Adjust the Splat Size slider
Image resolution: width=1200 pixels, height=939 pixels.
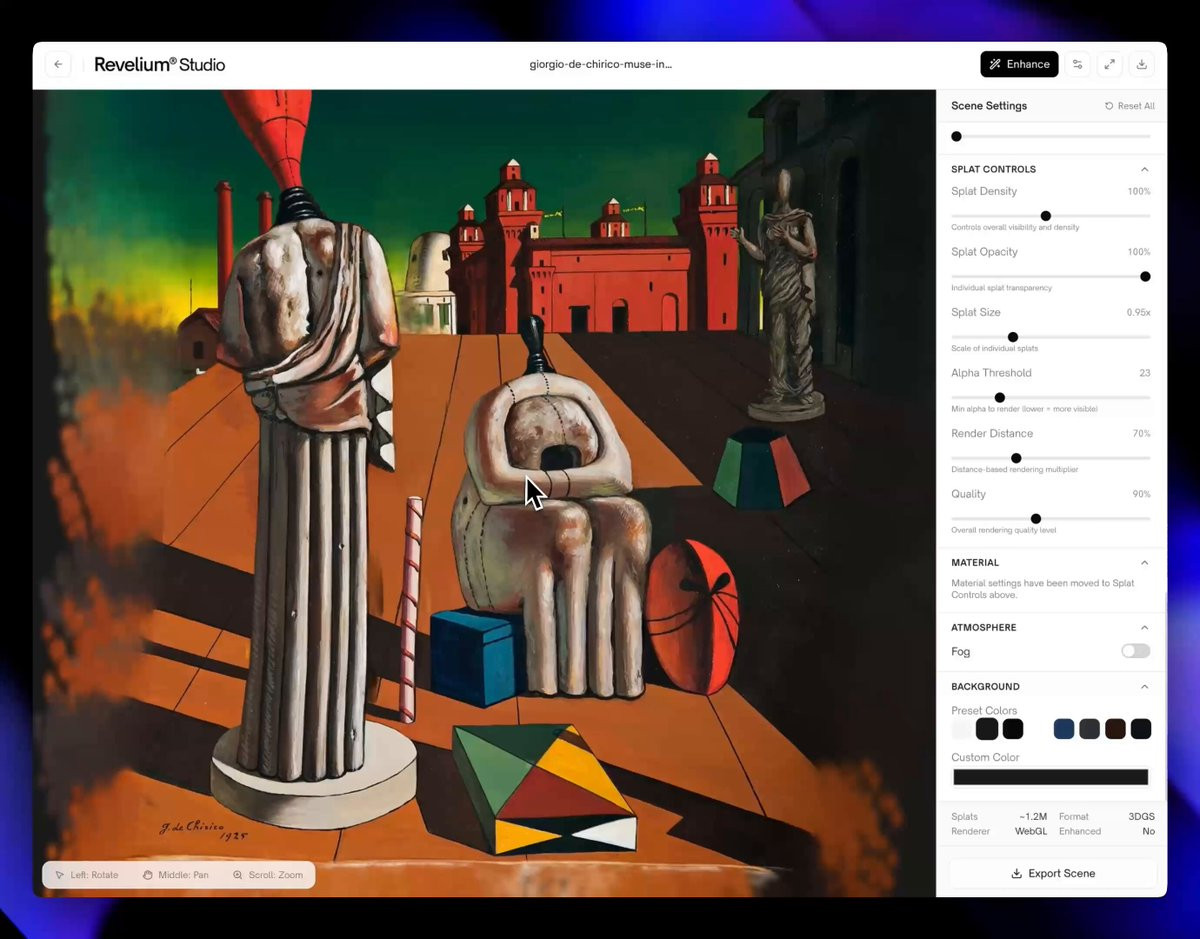1050,337
